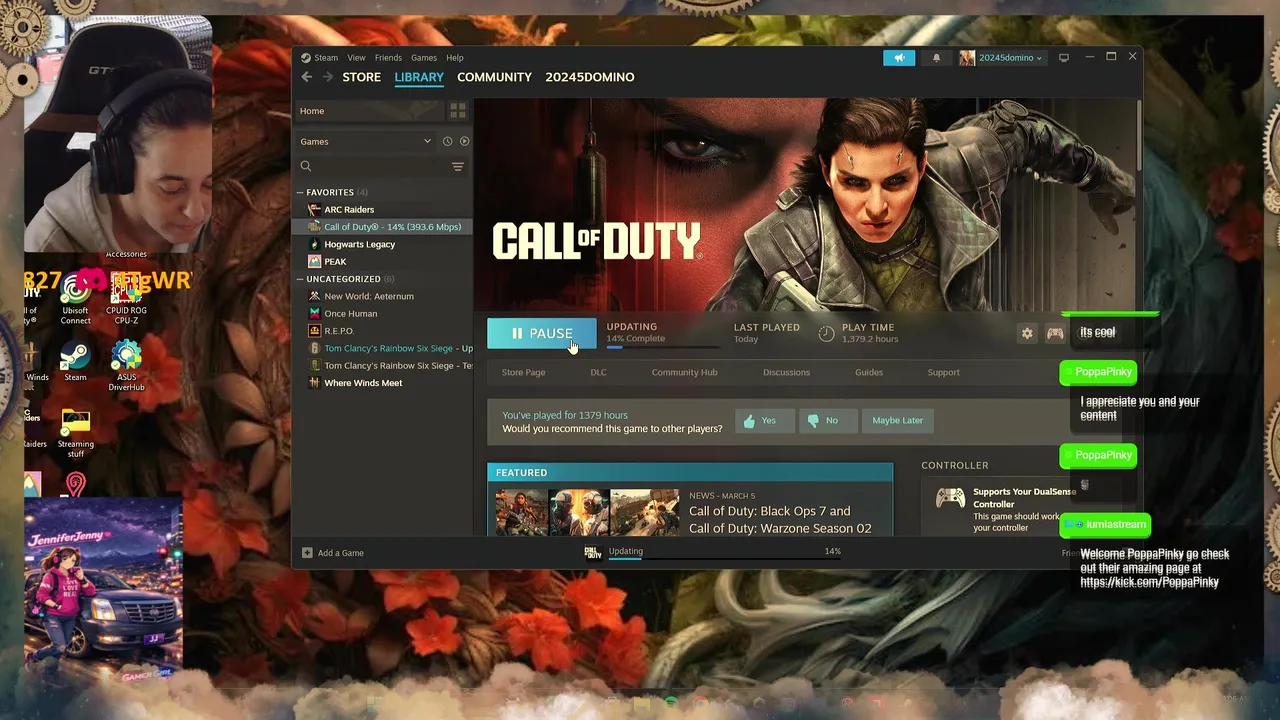The image size is (1280, 720).
Task: Open the Guides link
Action: 869,372
